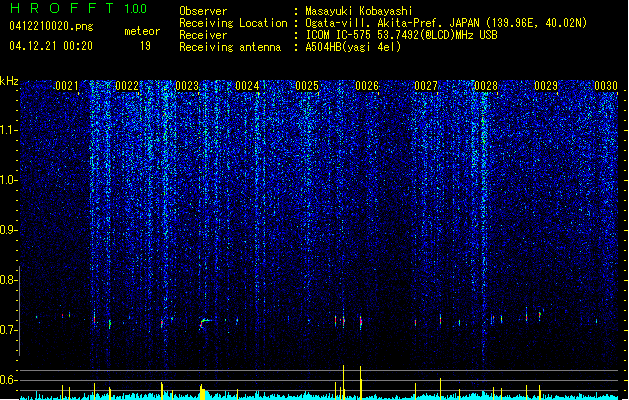
Task: Click the 0023 time marker
Action: tap(187, 86)
